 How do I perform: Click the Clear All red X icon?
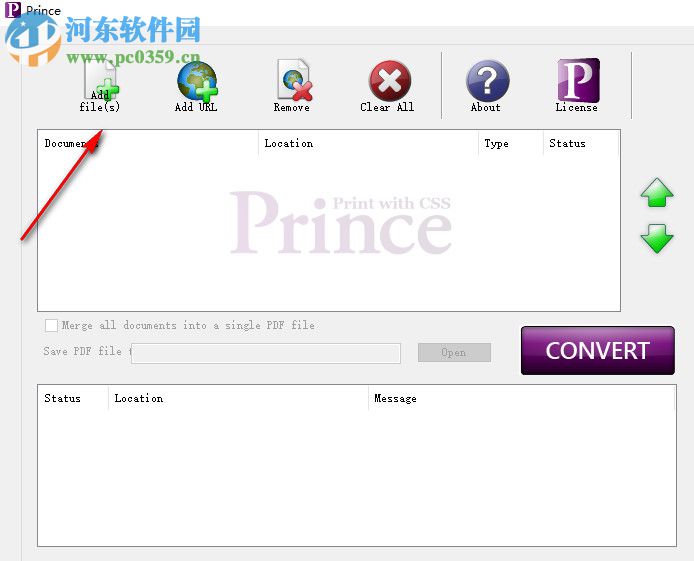coord(389,81)
